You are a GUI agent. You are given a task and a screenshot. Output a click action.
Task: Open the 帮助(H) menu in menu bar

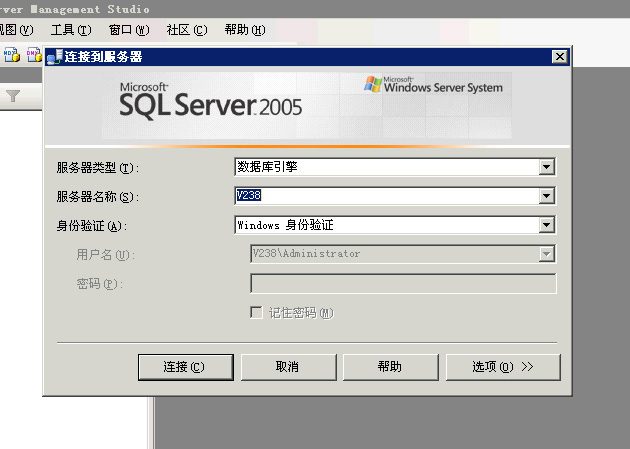point(245,30)
